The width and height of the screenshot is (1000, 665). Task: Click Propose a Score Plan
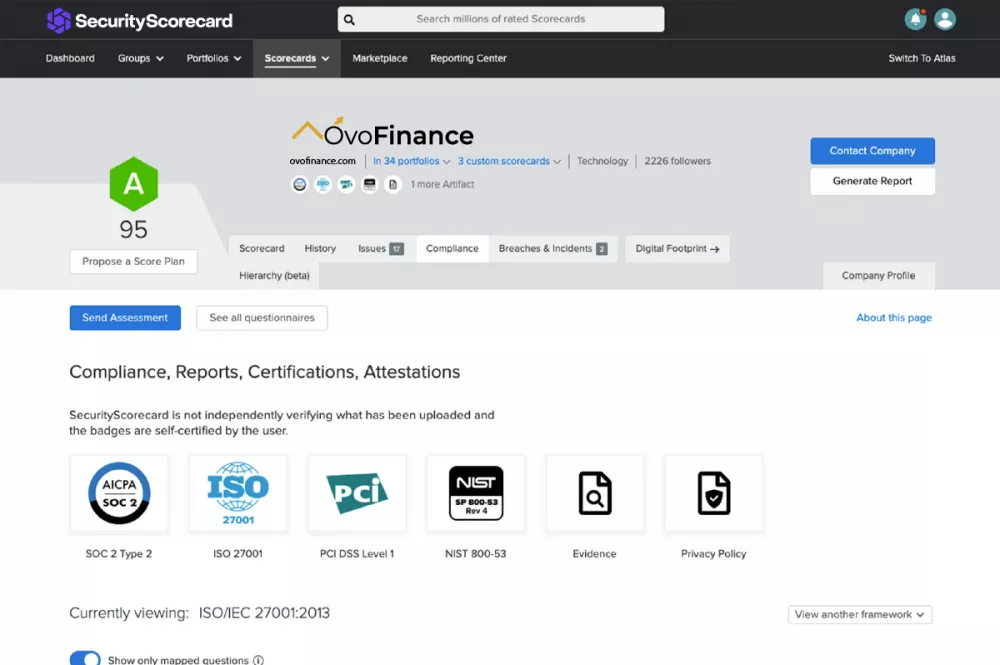(x=133, y=261)
